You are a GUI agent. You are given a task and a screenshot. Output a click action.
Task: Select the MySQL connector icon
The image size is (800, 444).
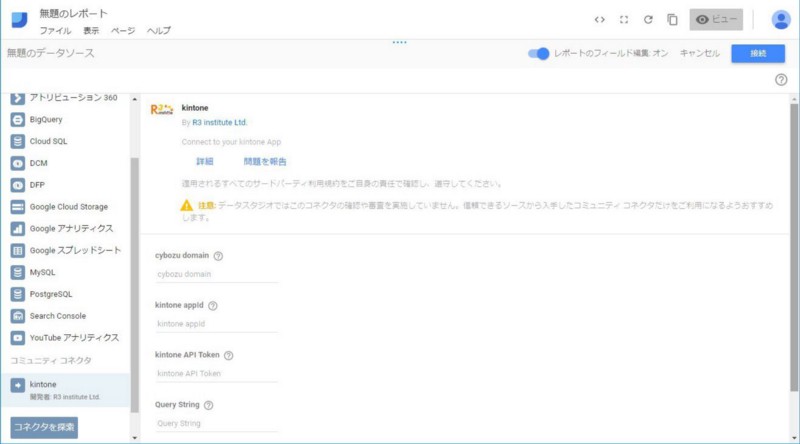[17, 273]
